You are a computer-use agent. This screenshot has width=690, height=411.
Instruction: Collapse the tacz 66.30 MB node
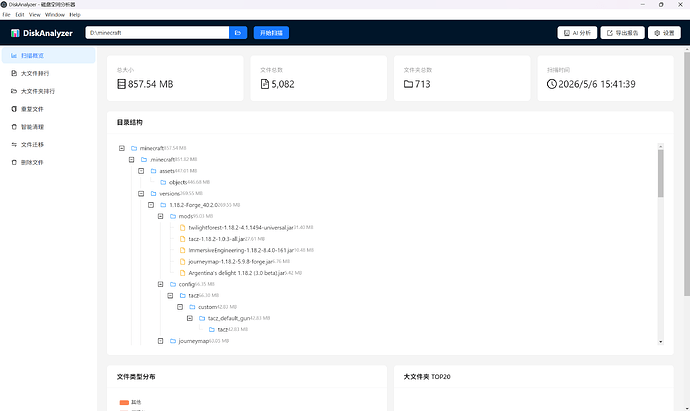pyautogui.click(x=170, y=296)
